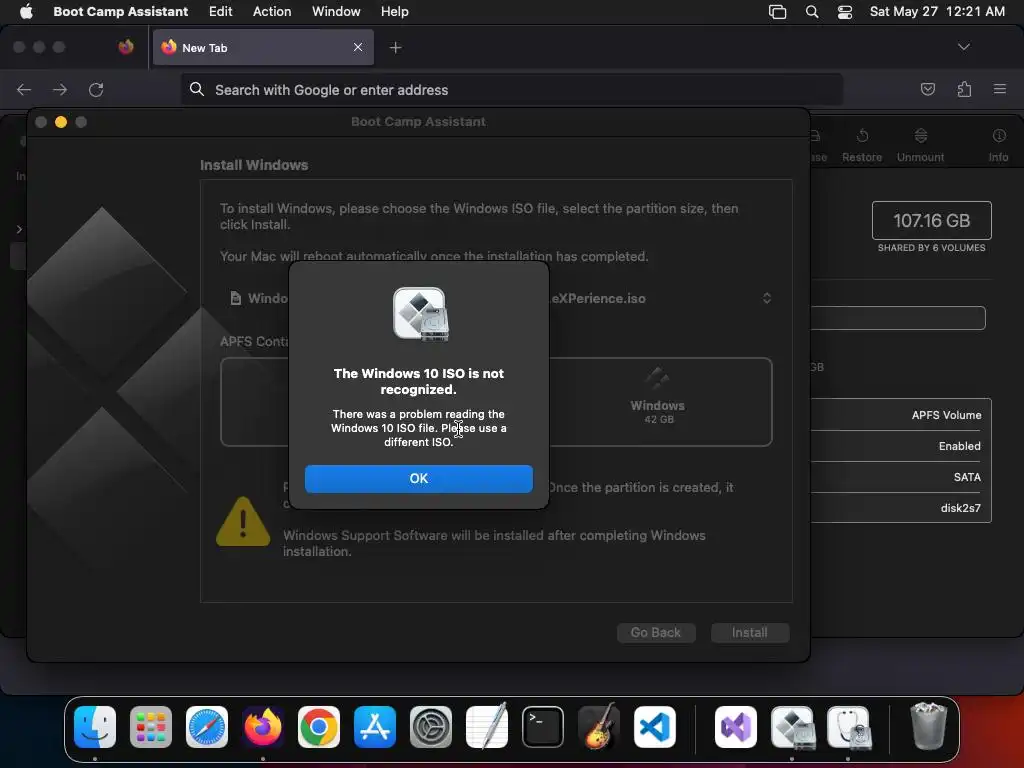Click the SATA row in Disk Utility
This screenshot has width=1024, height=768.
(x=901, y=477)
